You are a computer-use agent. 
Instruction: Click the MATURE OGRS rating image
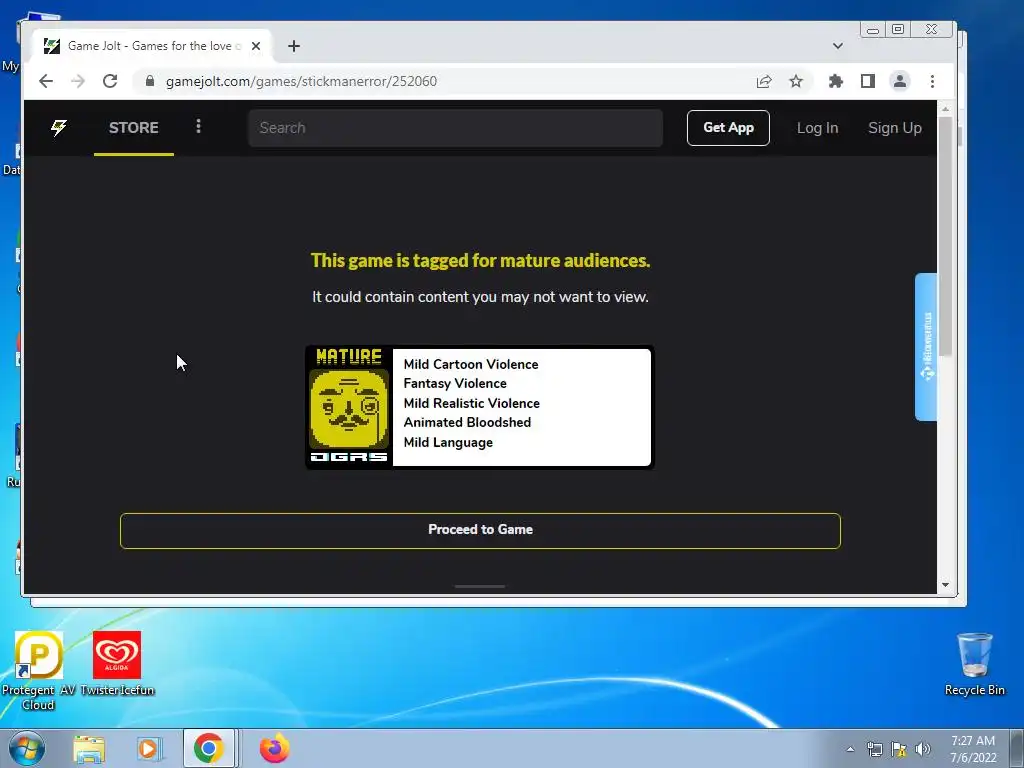(349, 407)
